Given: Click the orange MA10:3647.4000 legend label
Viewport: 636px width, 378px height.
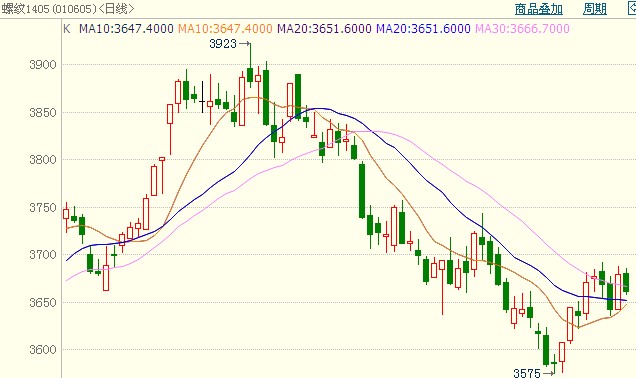Looking at the screenshot, I should click(225, 28).
